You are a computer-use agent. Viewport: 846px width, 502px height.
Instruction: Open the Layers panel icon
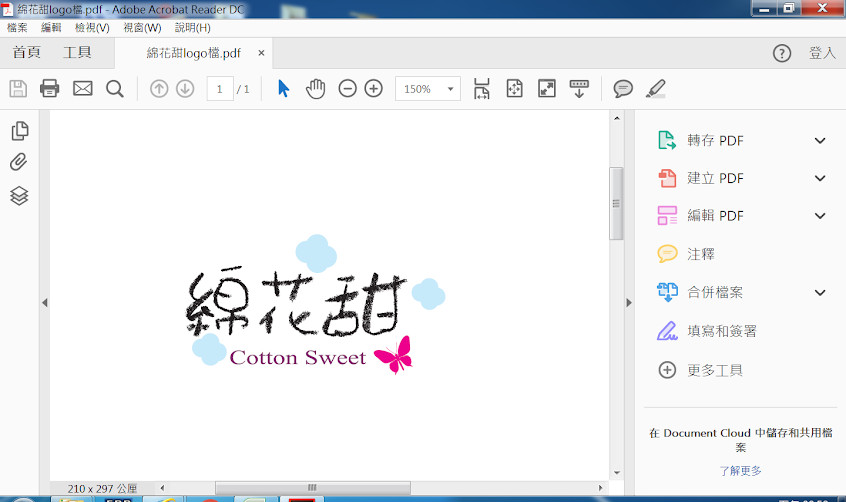click(x=19, y=195)
